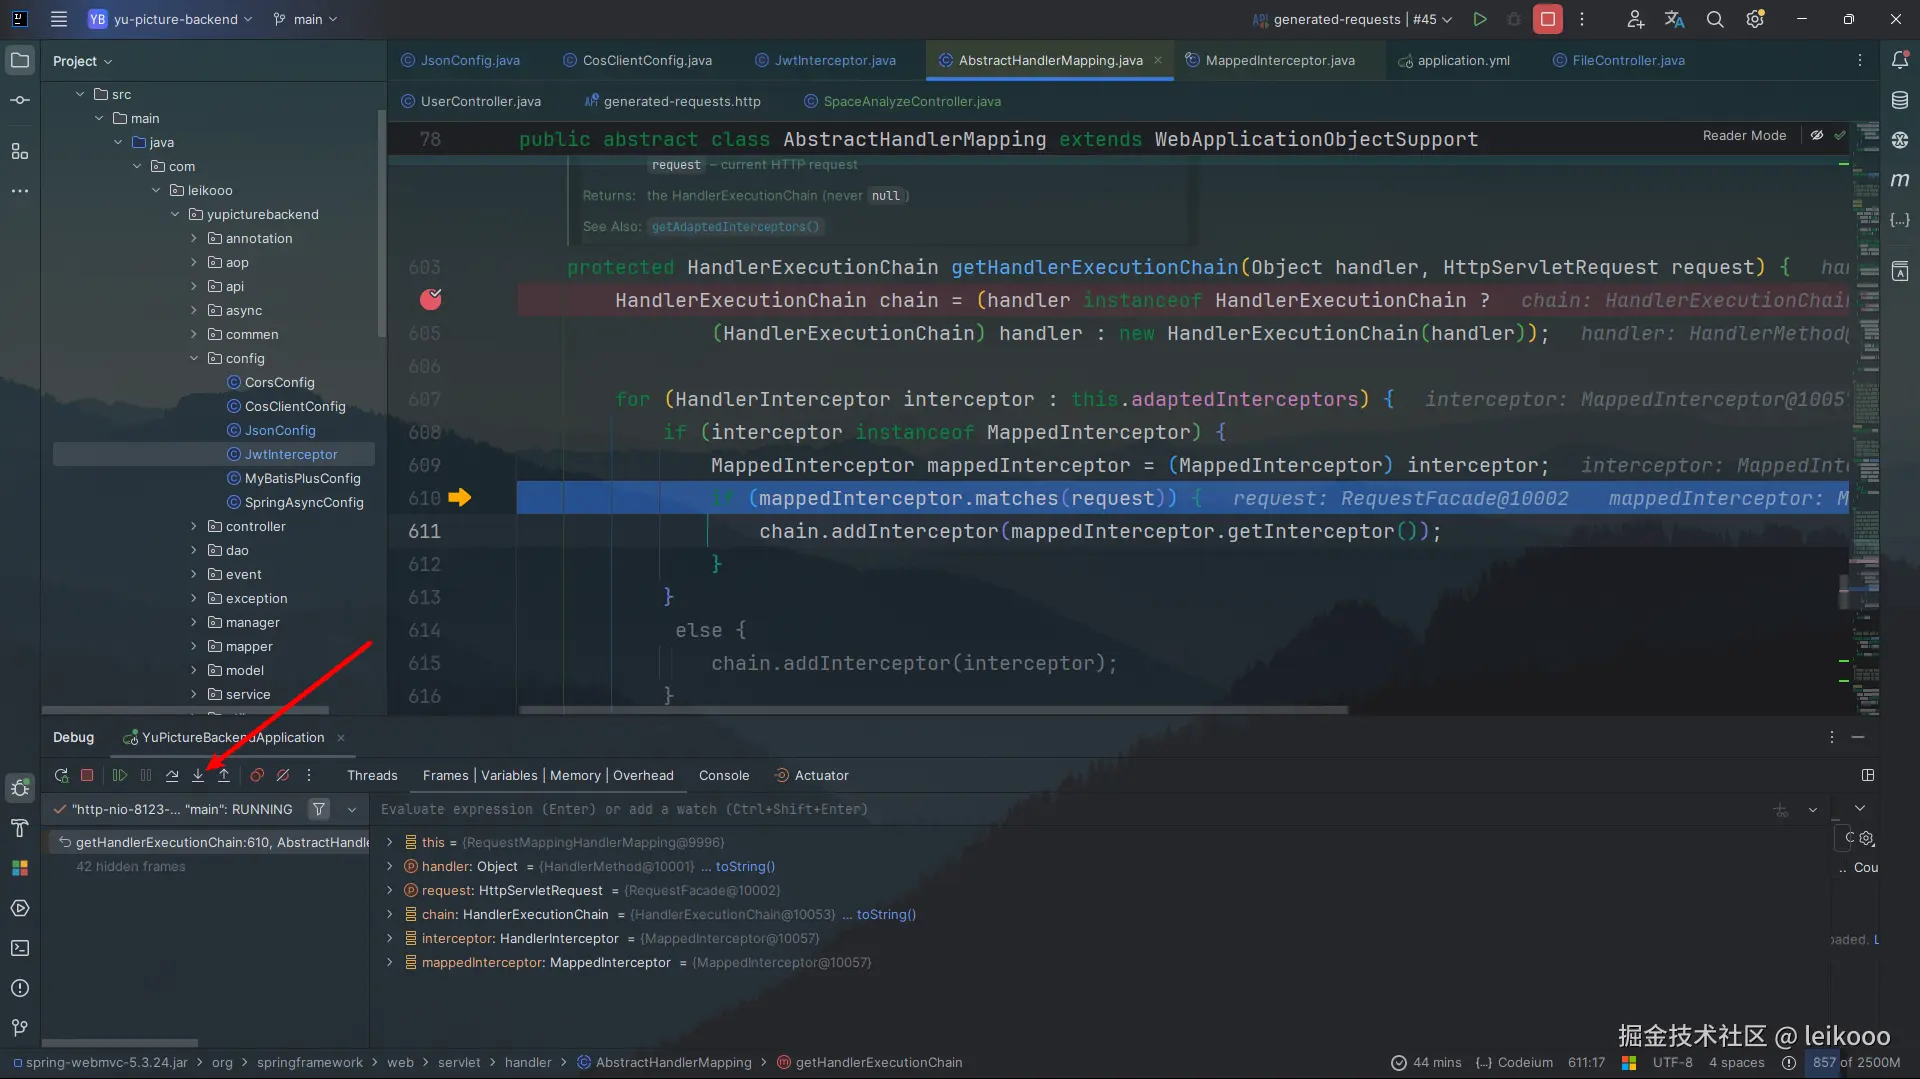Image resolution: width=1920 pixels, height=1079 pixels.
Task: Open the yu-picture-backend project dropdown
Action: (x=170, y=19)
